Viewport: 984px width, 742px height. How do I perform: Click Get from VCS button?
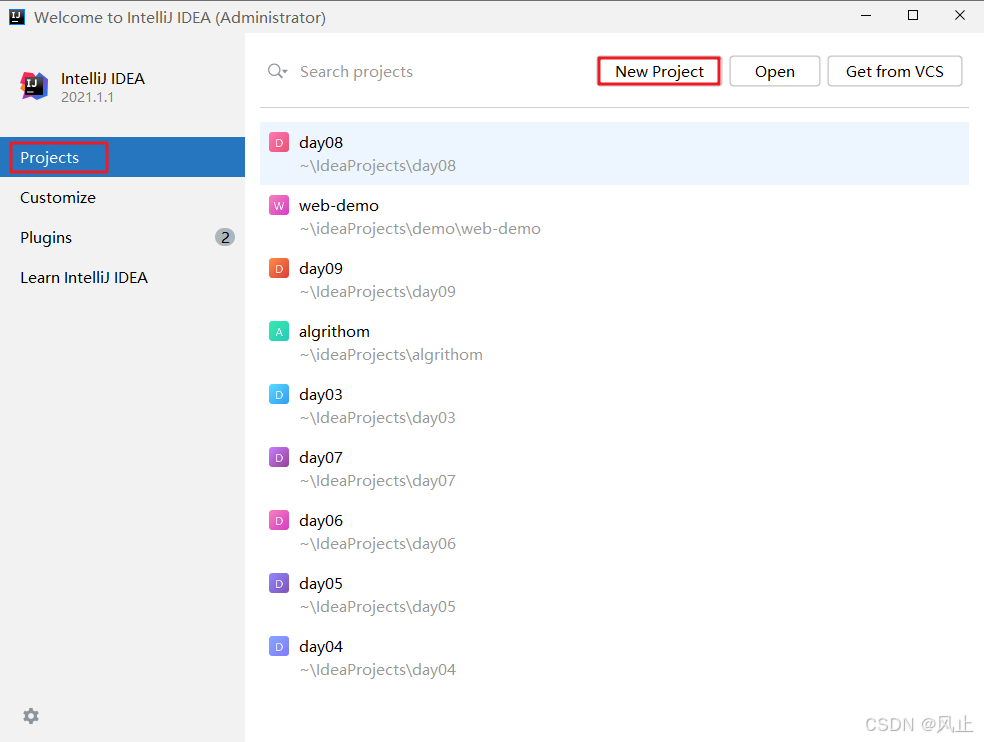tap(894, 71)
